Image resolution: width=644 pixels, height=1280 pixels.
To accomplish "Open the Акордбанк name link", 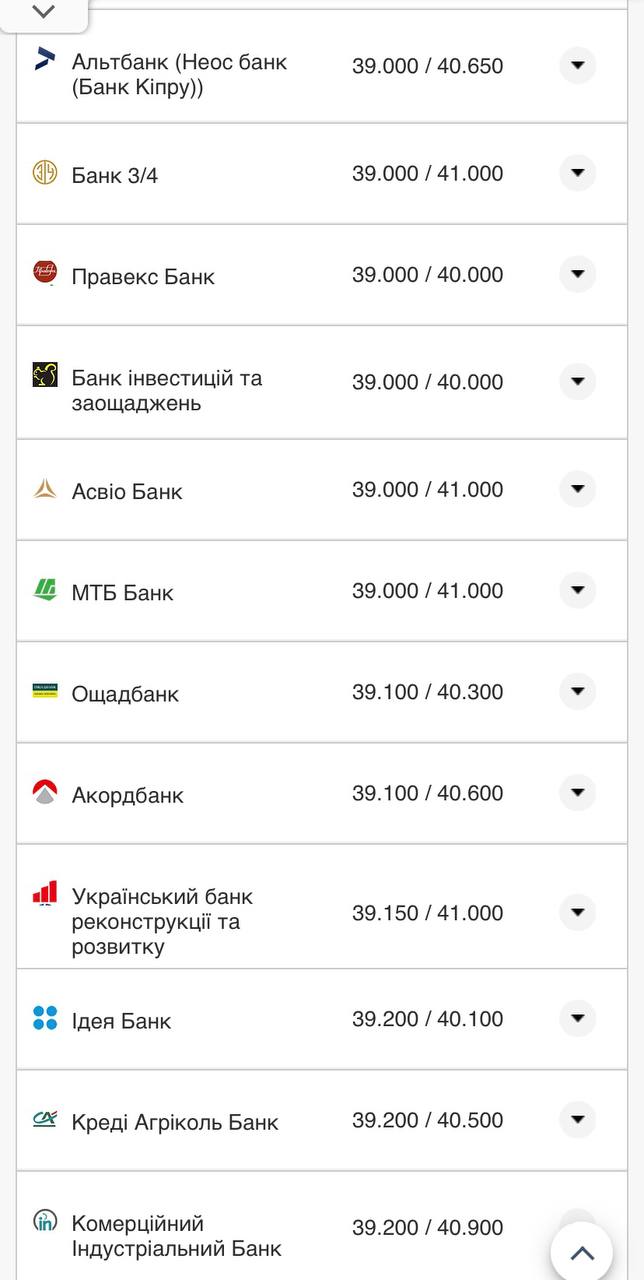I will pos(128,796).
